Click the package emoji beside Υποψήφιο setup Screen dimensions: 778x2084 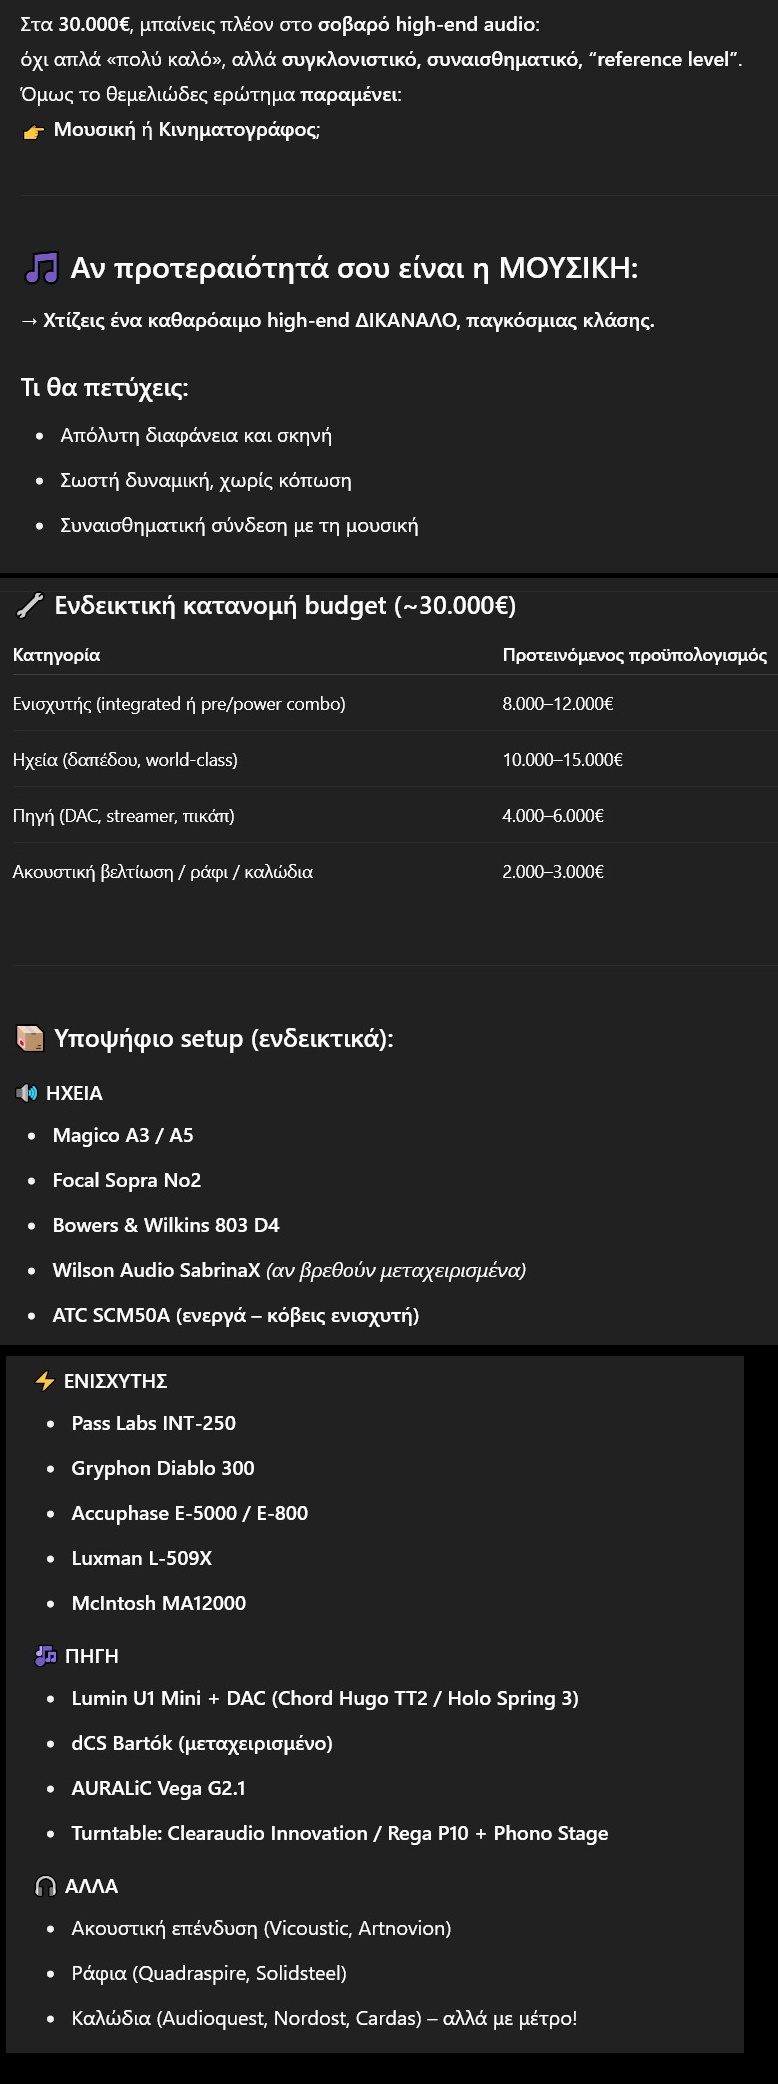click(30, 1039)
